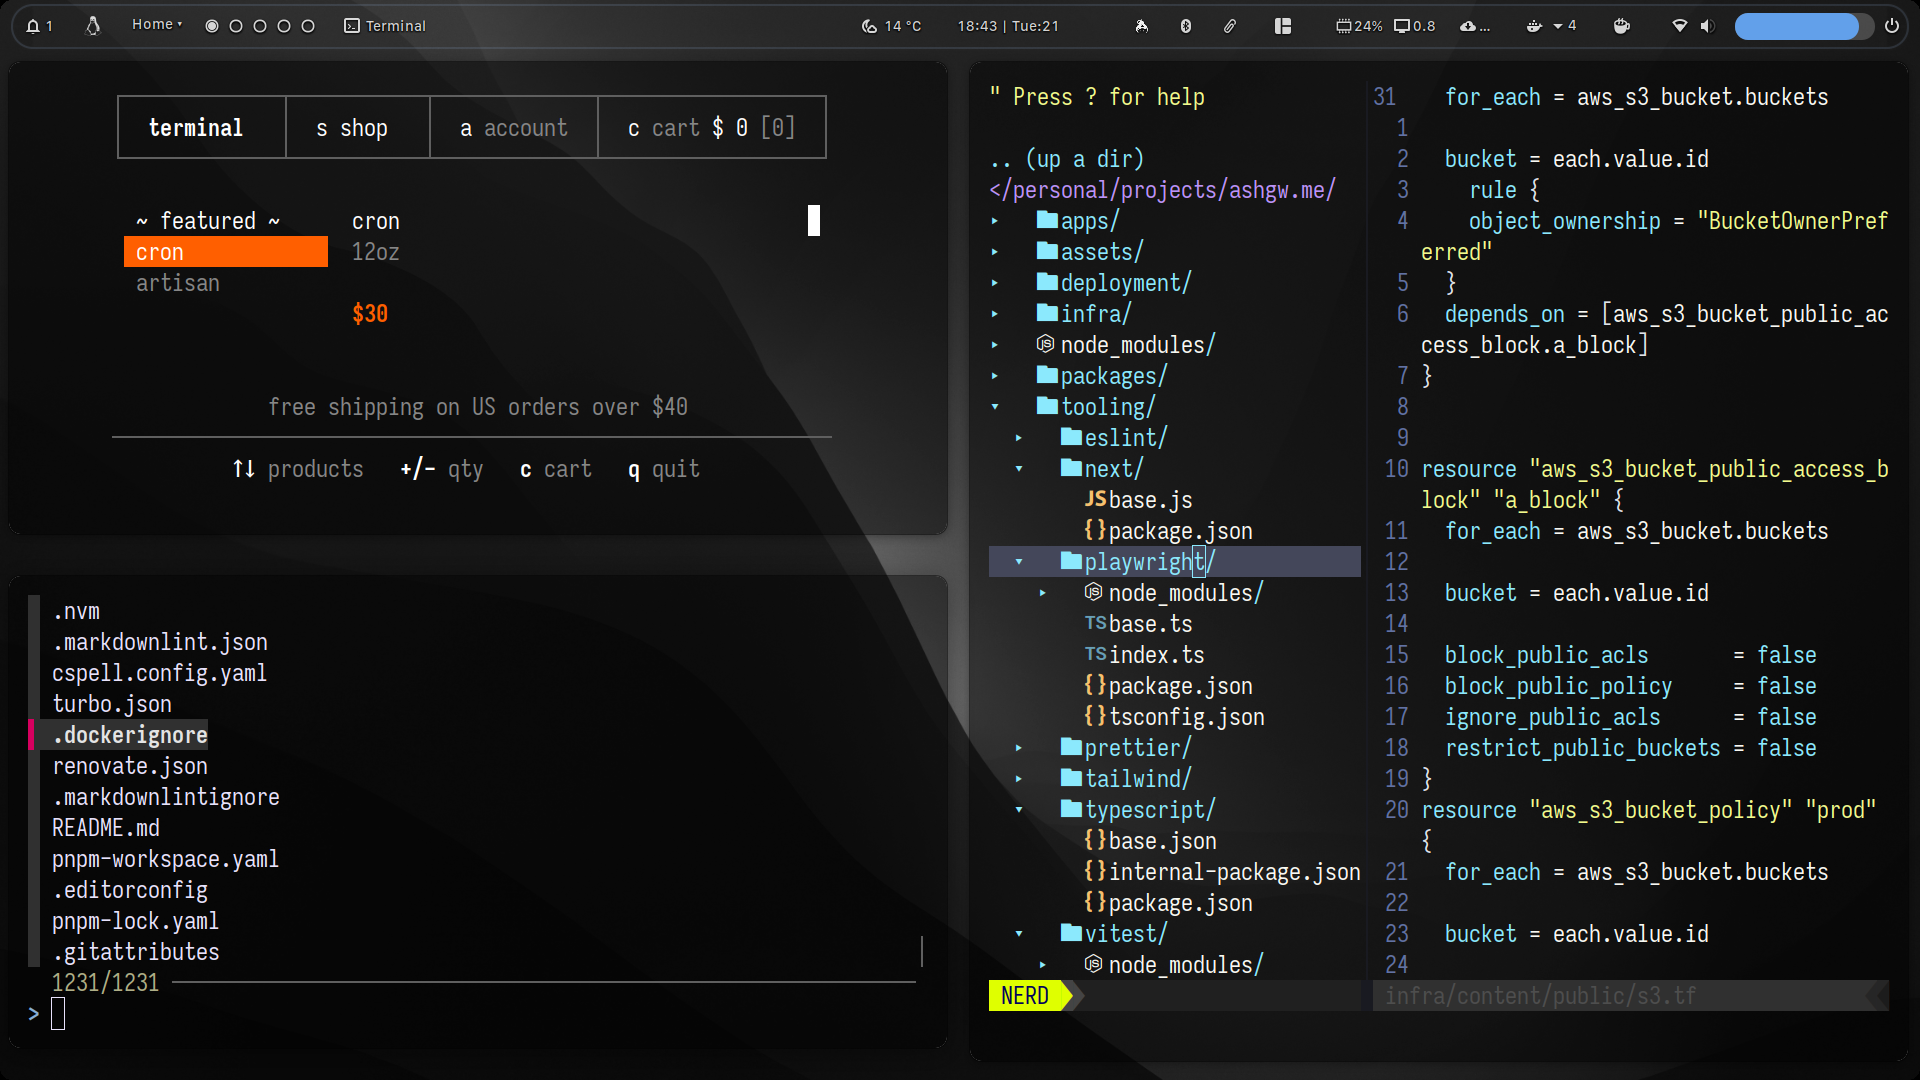Click the $30 price text
Viewport: 1920px width, 1080px height.
[370, 314]
